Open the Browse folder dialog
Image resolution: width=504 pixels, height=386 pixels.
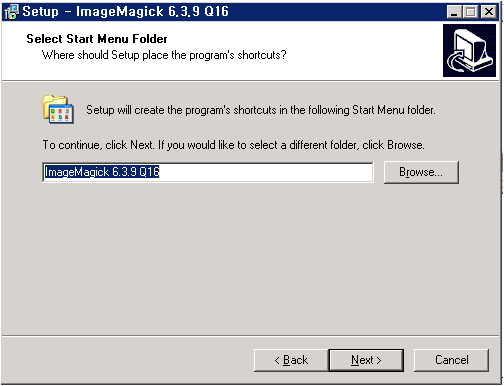[421, 172]
